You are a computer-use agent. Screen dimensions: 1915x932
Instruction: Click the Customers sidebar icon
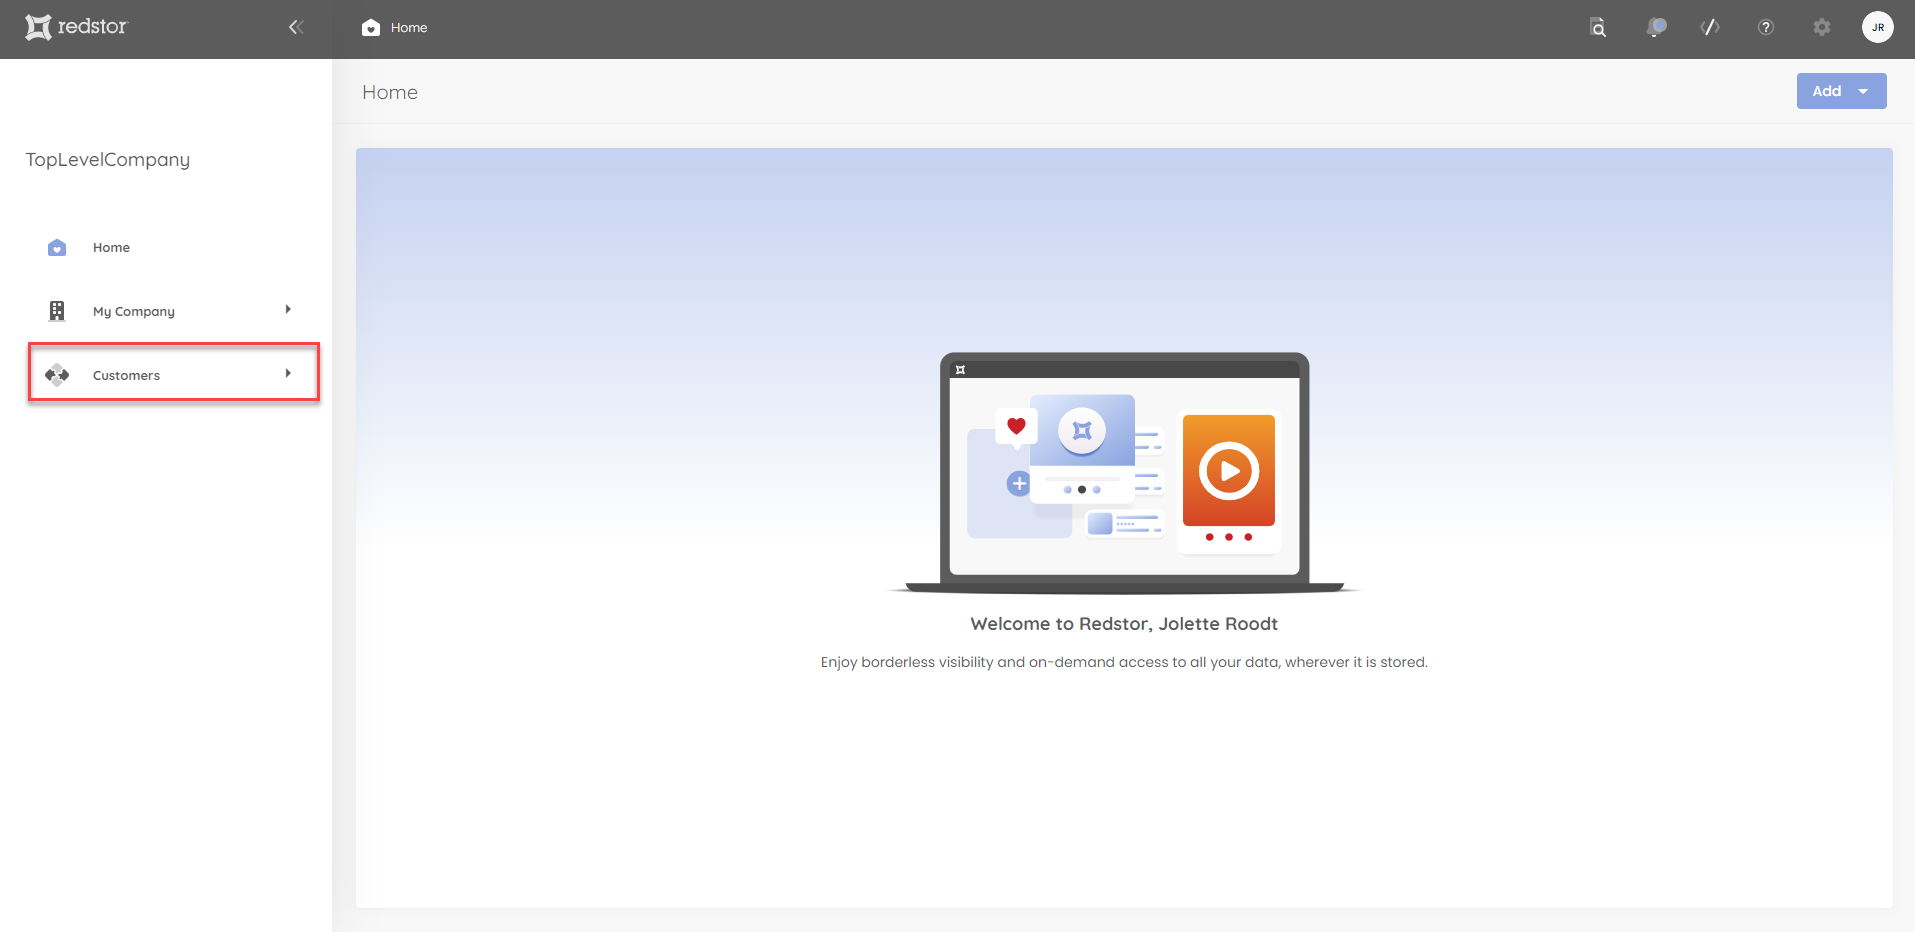click(x=57, y=375)
